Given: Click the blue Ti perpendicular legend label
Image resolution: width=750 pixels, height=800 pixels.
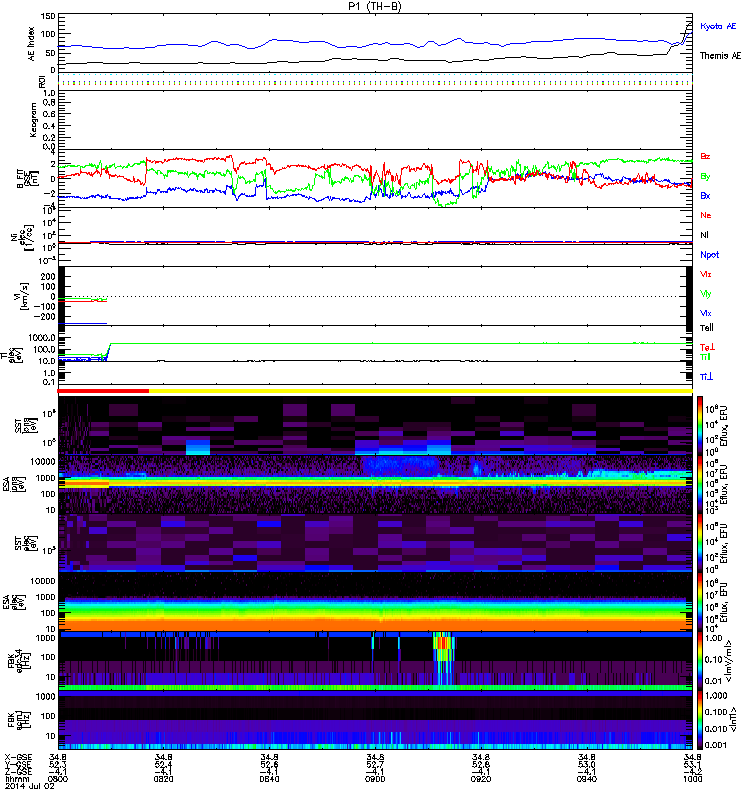Looking at the screenshot, I should click(x=706, y=377).
